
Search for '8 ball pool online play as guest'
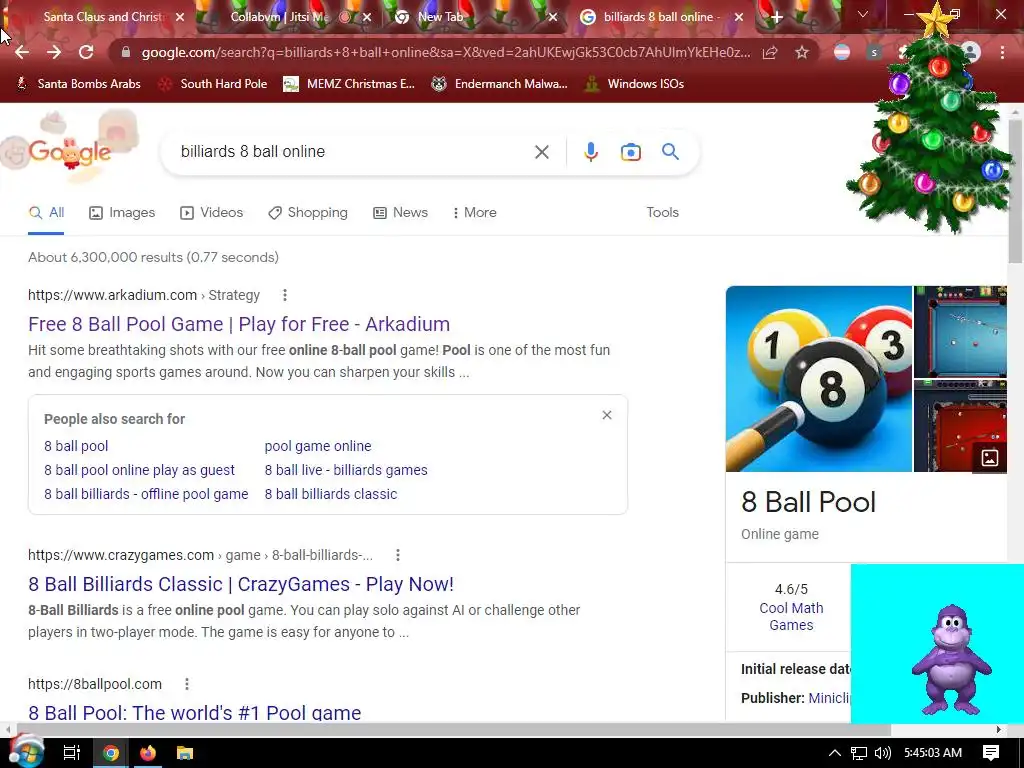[139, 470]
